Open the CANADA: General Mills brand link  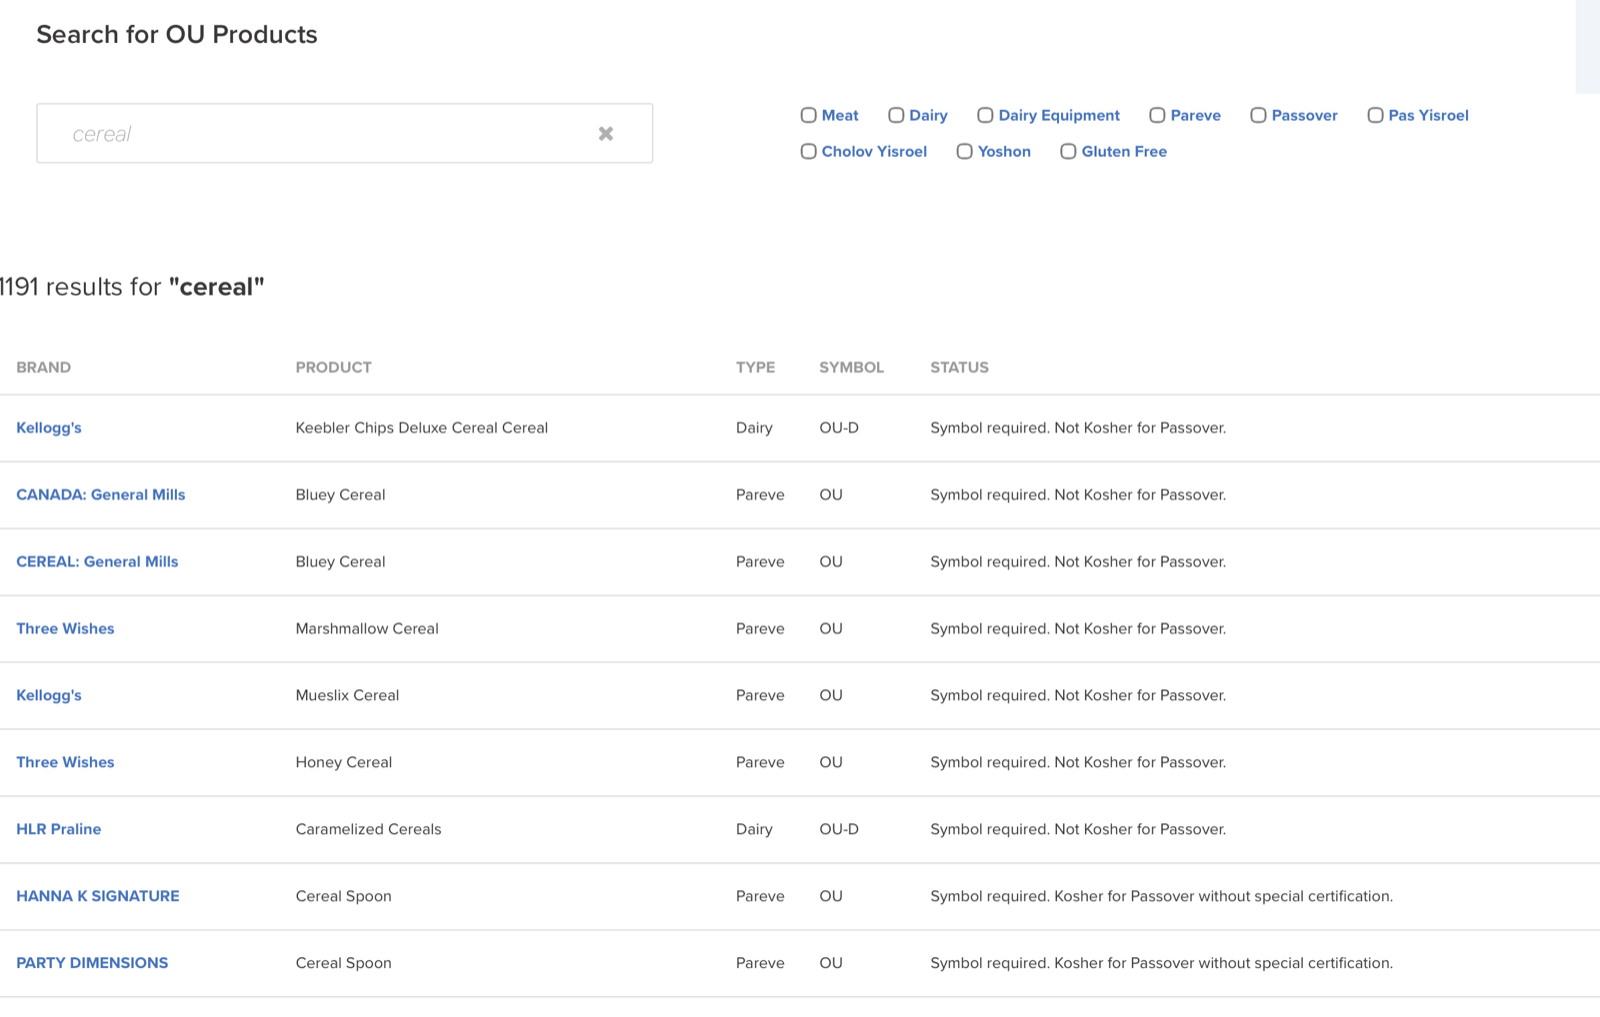coord(101,495)
